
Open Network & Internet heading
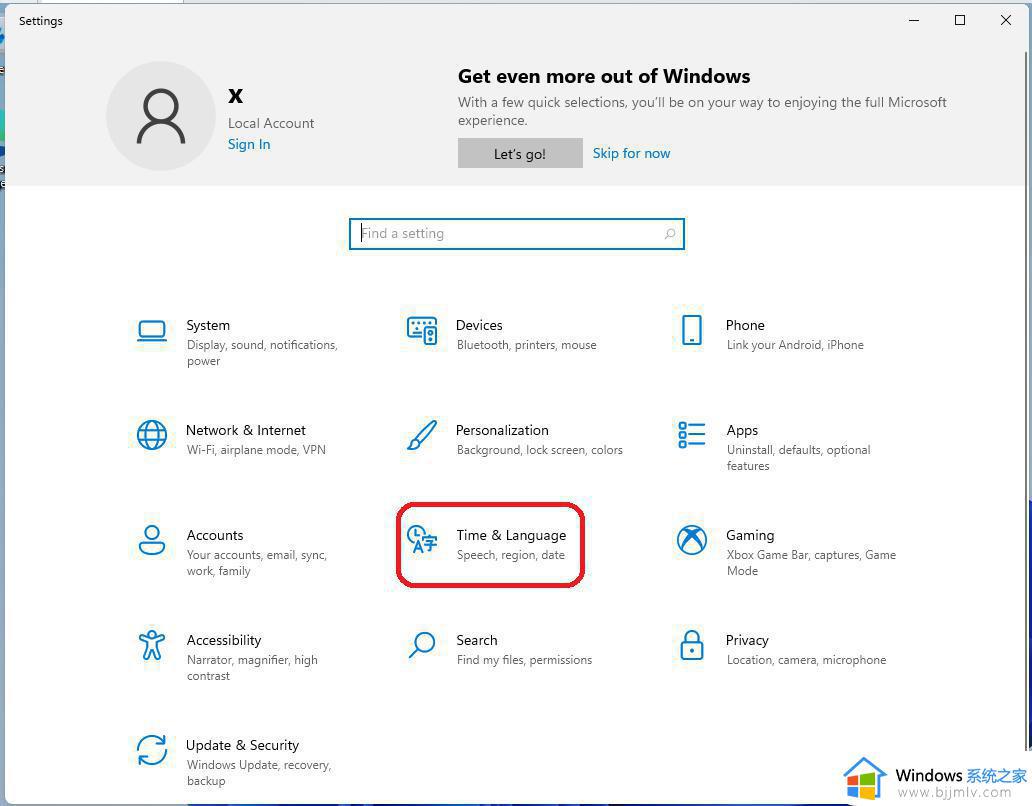coord(245,430)
